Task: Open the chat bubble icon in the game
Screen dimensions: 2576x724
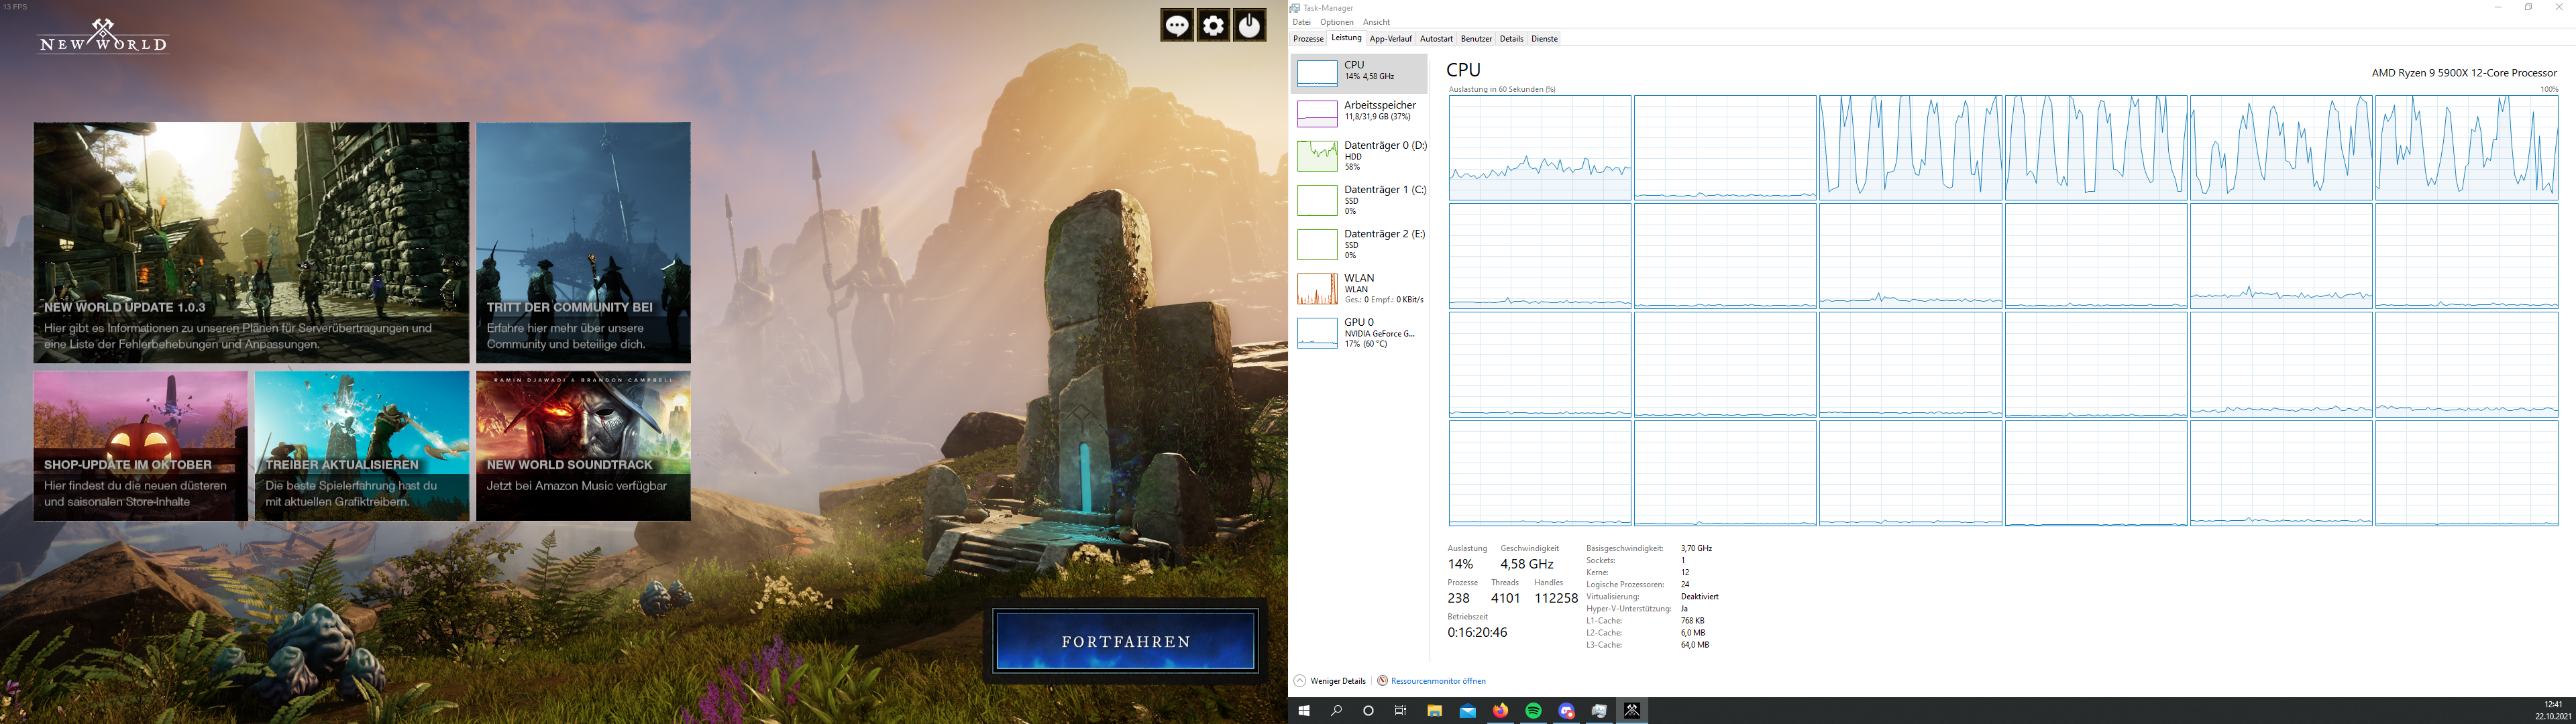Action: click(x=1176, y=26)
